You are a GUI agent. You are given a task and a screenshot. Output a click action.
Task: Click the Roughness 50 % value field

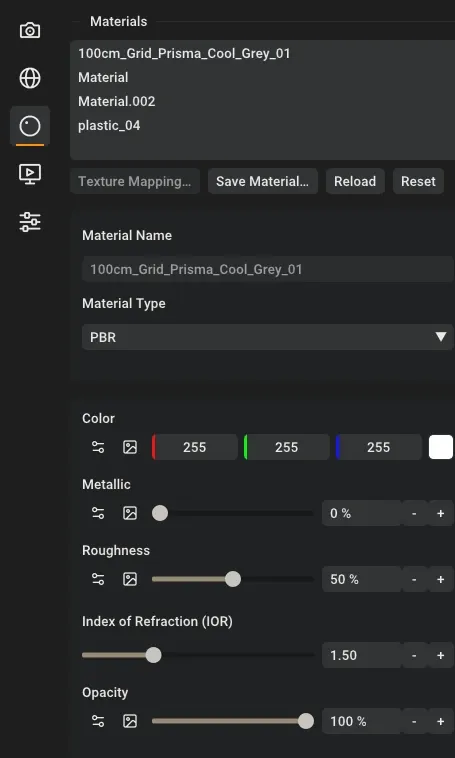pyautogui.click(x=362, y=579)
